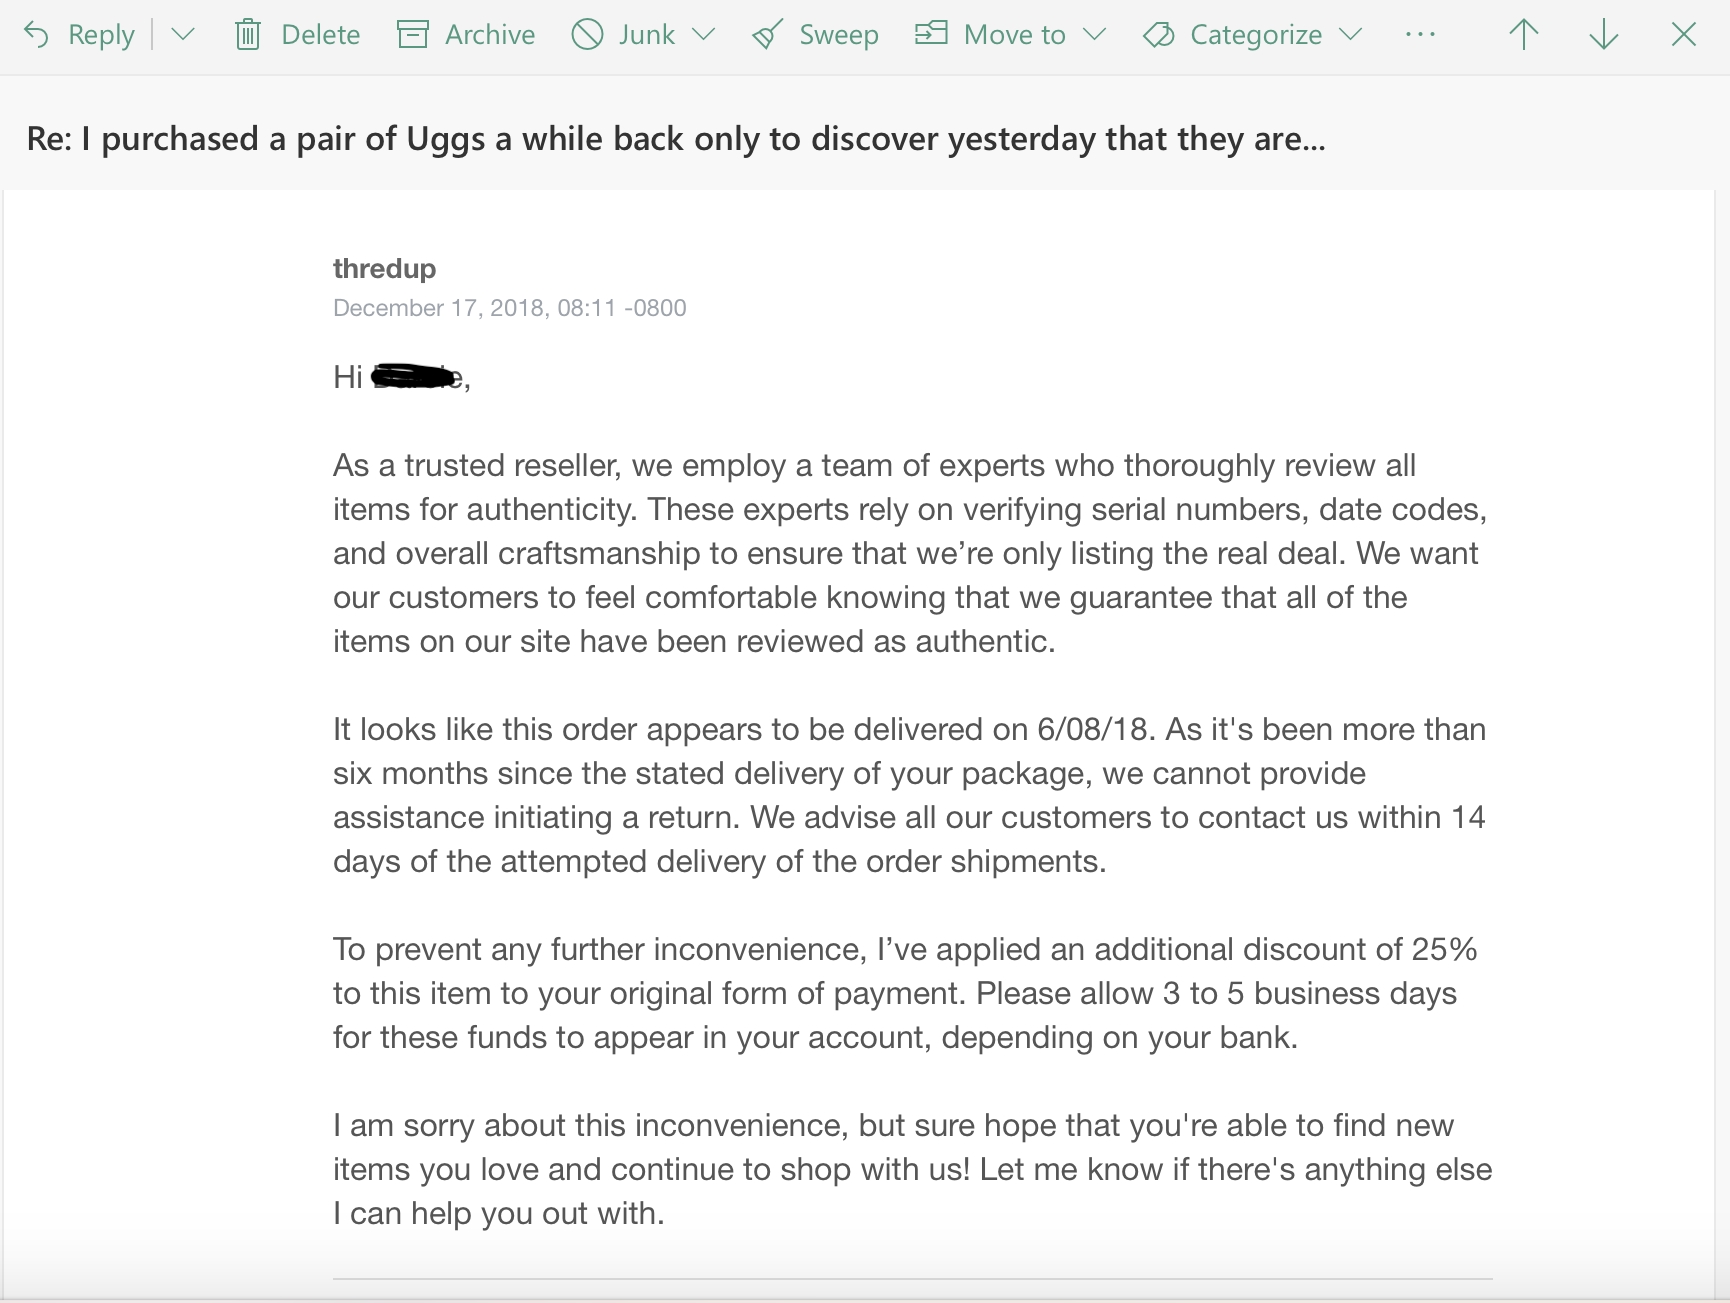Viewport: 1730px width, 1303px height.
Task: Go to the next message with the down arrow
Action: click(1602, 34)
